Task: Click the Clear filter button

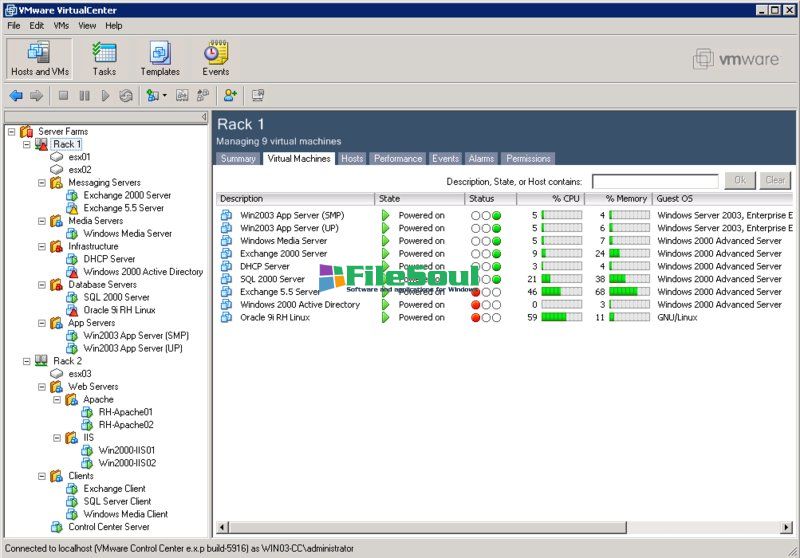Action: 775,181
